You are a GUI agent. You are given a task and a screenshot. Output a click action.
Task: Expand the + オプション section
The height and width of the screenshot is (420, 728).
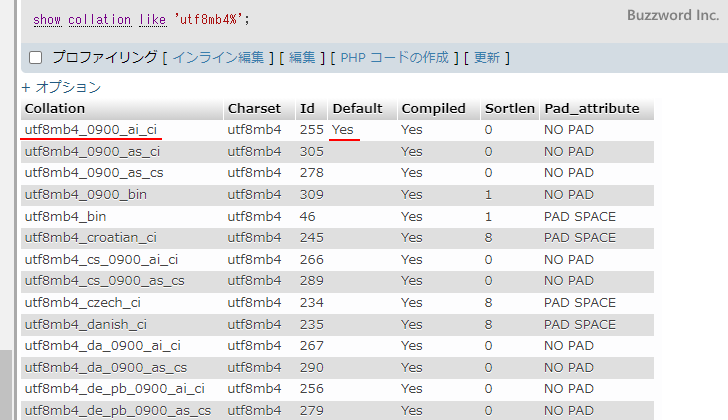coord(61,87)
